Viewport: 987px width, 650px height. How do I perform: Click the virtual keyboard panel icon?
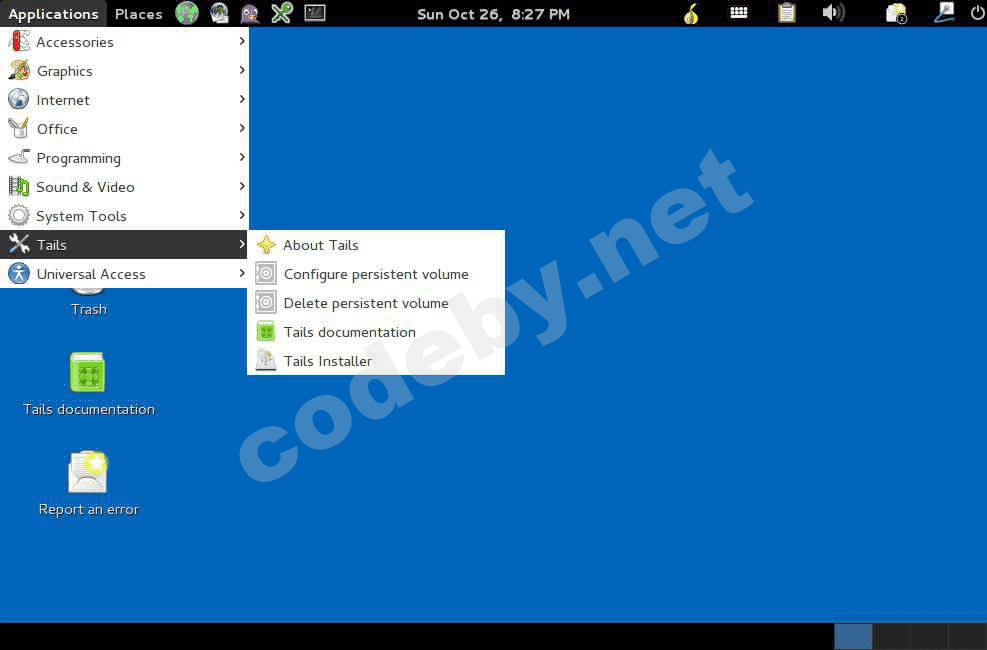pos(738,13)
